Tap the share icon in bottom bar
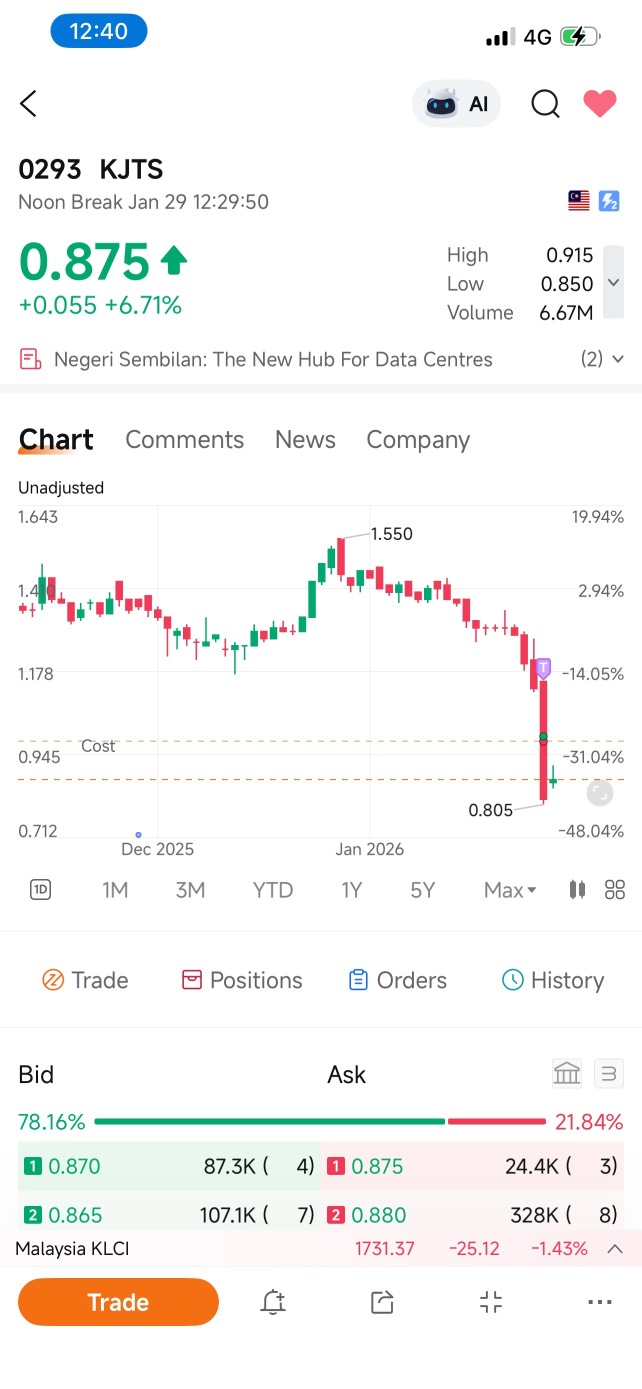 point(382,1302)
